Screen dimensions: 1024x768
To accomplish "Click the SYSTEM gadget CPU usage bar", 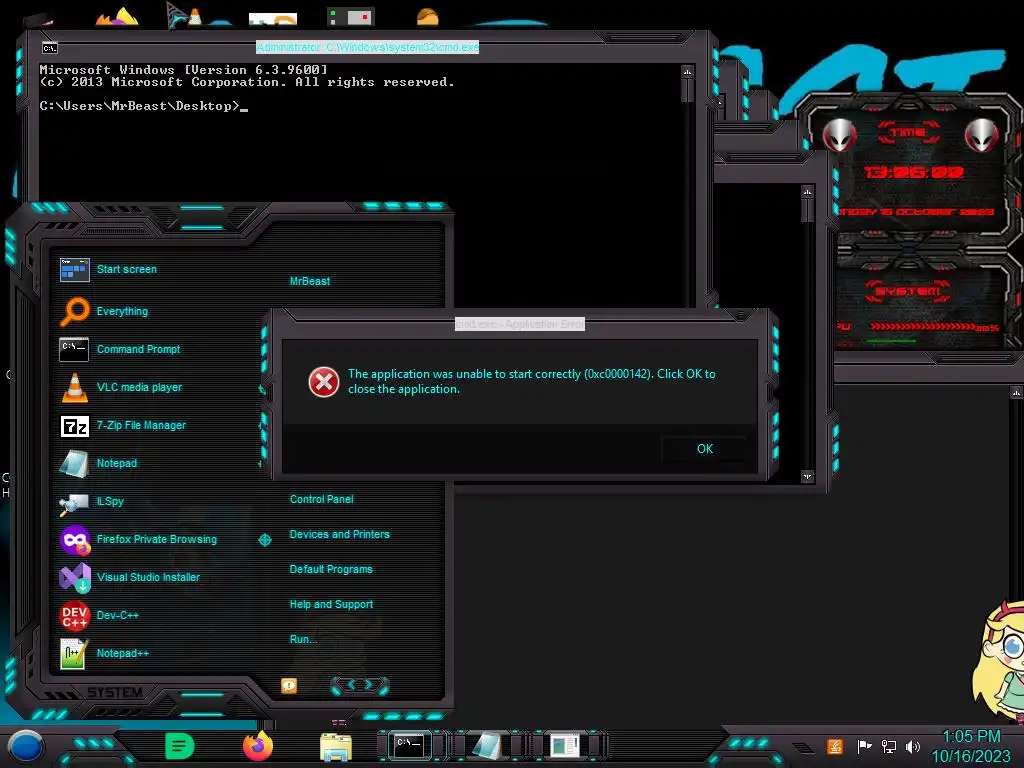I will (923, 327).
